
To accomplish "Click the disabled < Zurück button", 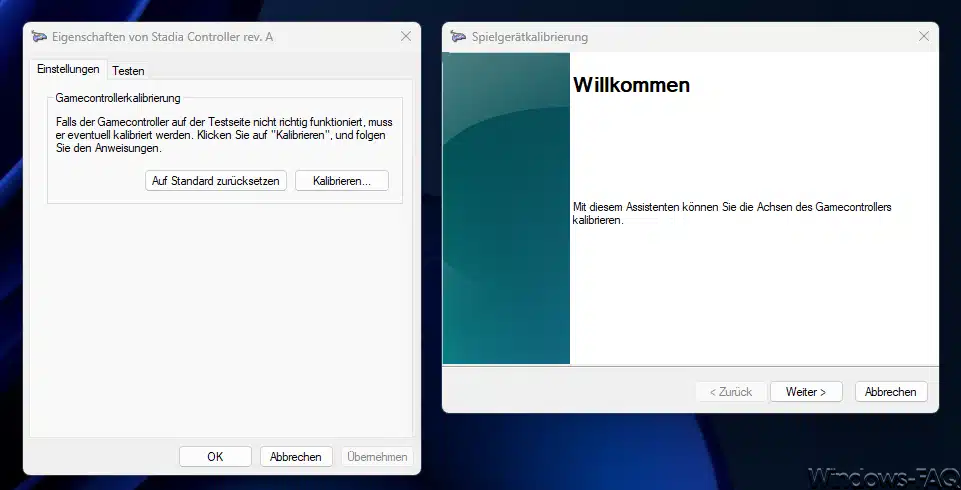I will [x=731, y=391].
